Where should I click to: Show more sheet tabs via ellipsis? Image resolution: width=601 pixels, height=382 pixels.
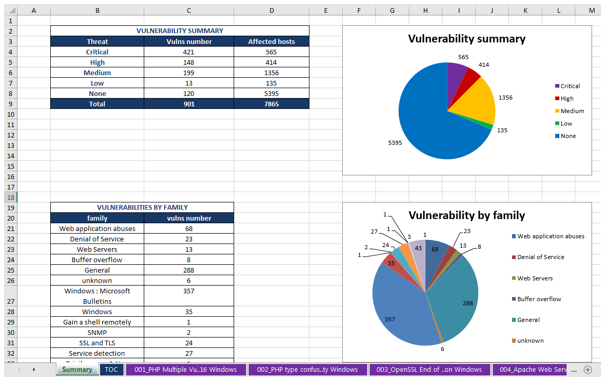573,370
